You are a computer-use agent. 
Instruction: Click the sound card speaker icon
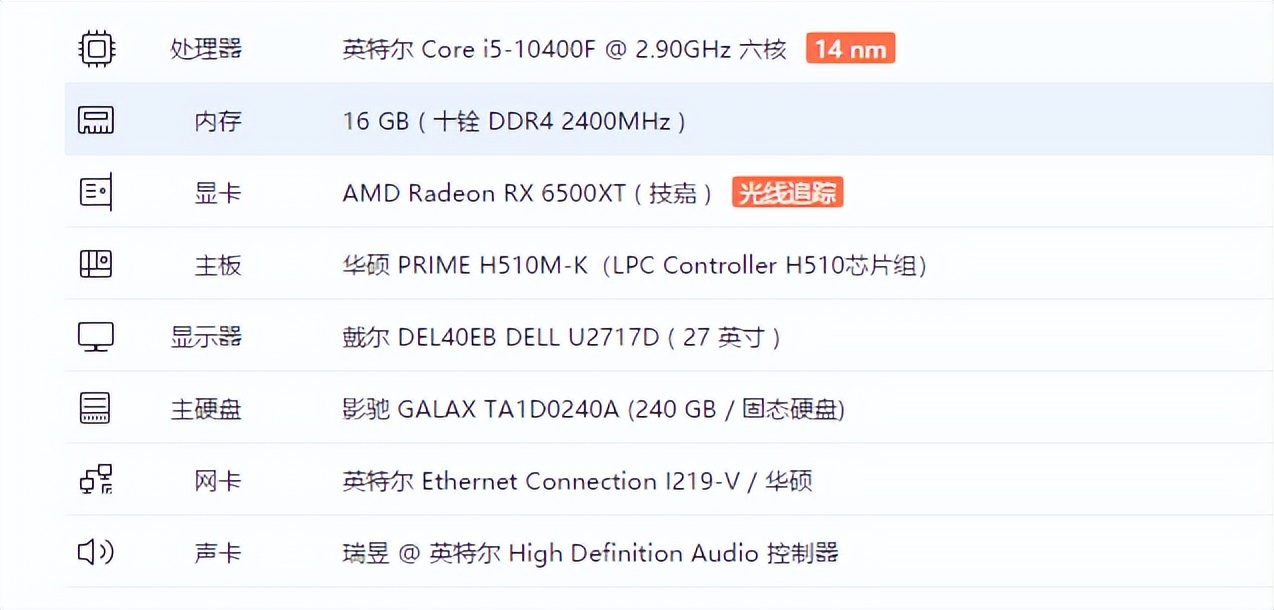(95, 552)
